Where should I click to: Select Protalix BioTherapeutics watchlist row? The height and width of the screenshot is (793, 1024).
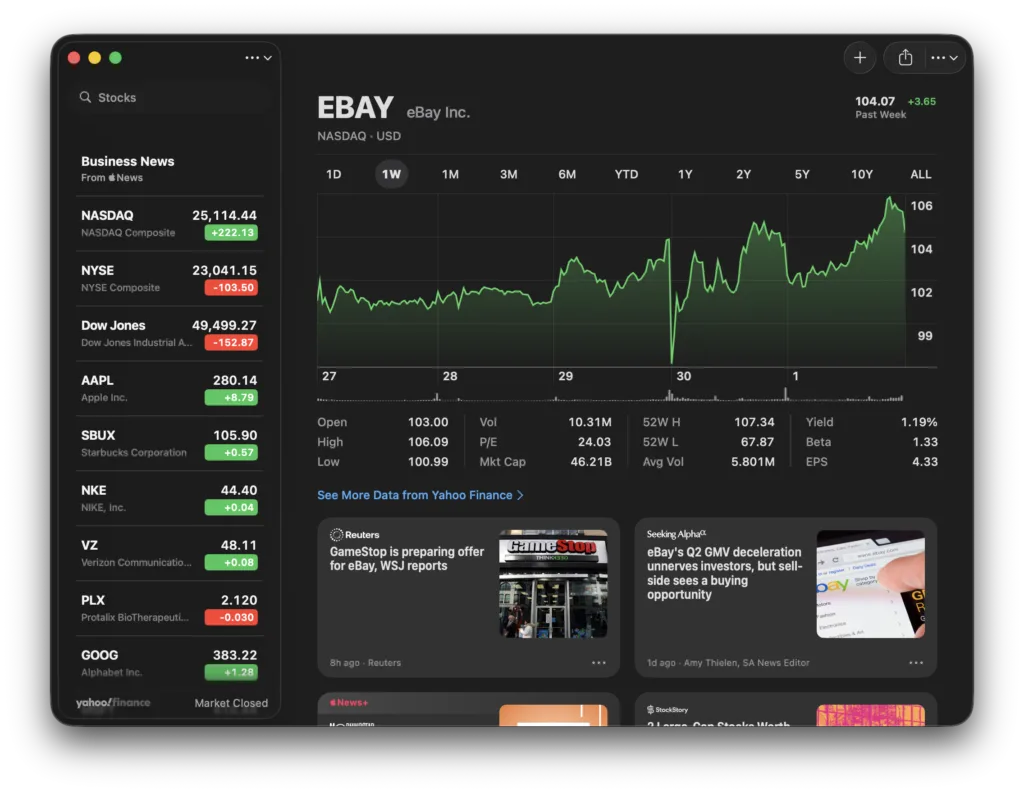click(x=170, y=607)
